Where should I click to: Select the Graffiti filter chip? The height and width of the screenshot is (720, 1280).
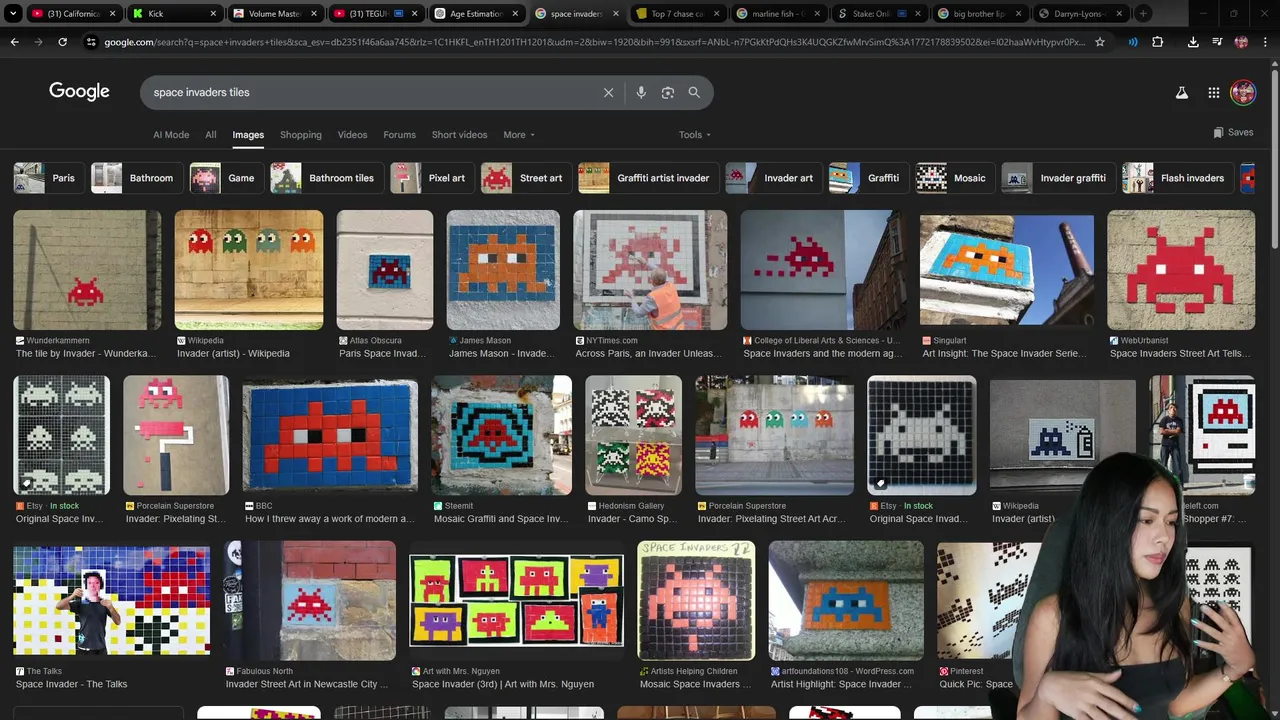[867, 178]
